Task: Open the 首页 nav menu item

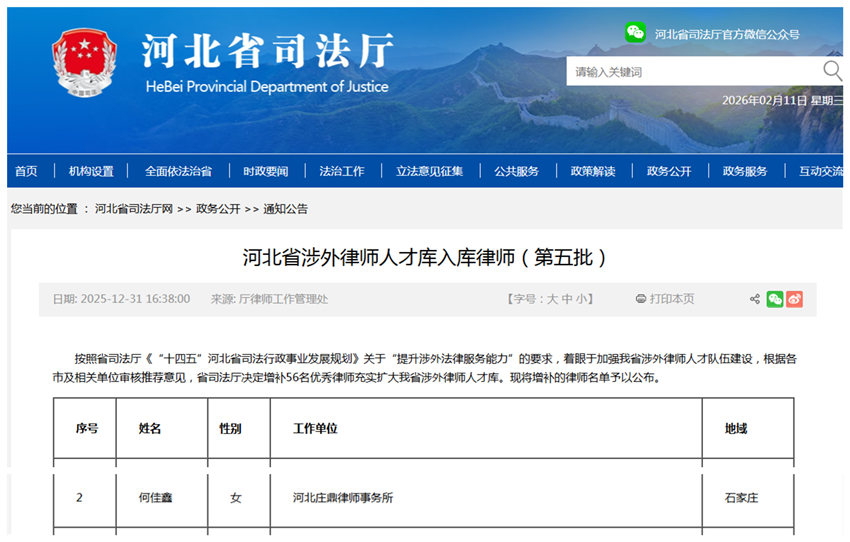Action: coord(26,171)
